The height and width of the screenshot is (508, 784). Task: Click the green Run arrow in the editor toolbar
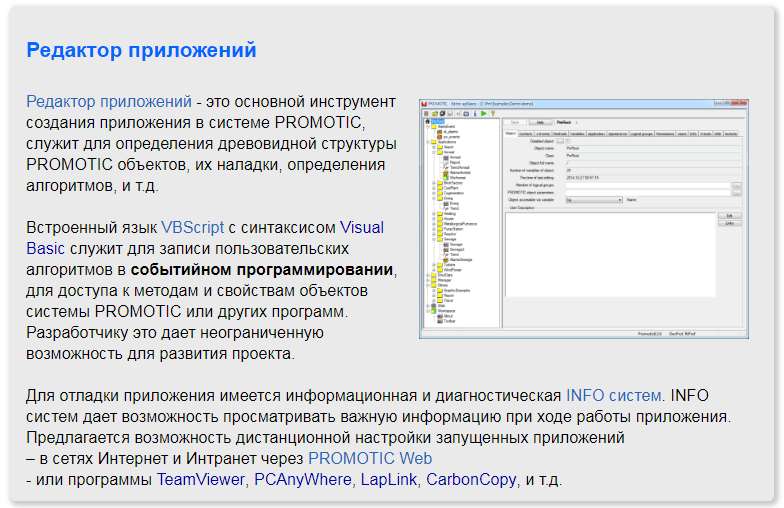click(x=483, y=114)
